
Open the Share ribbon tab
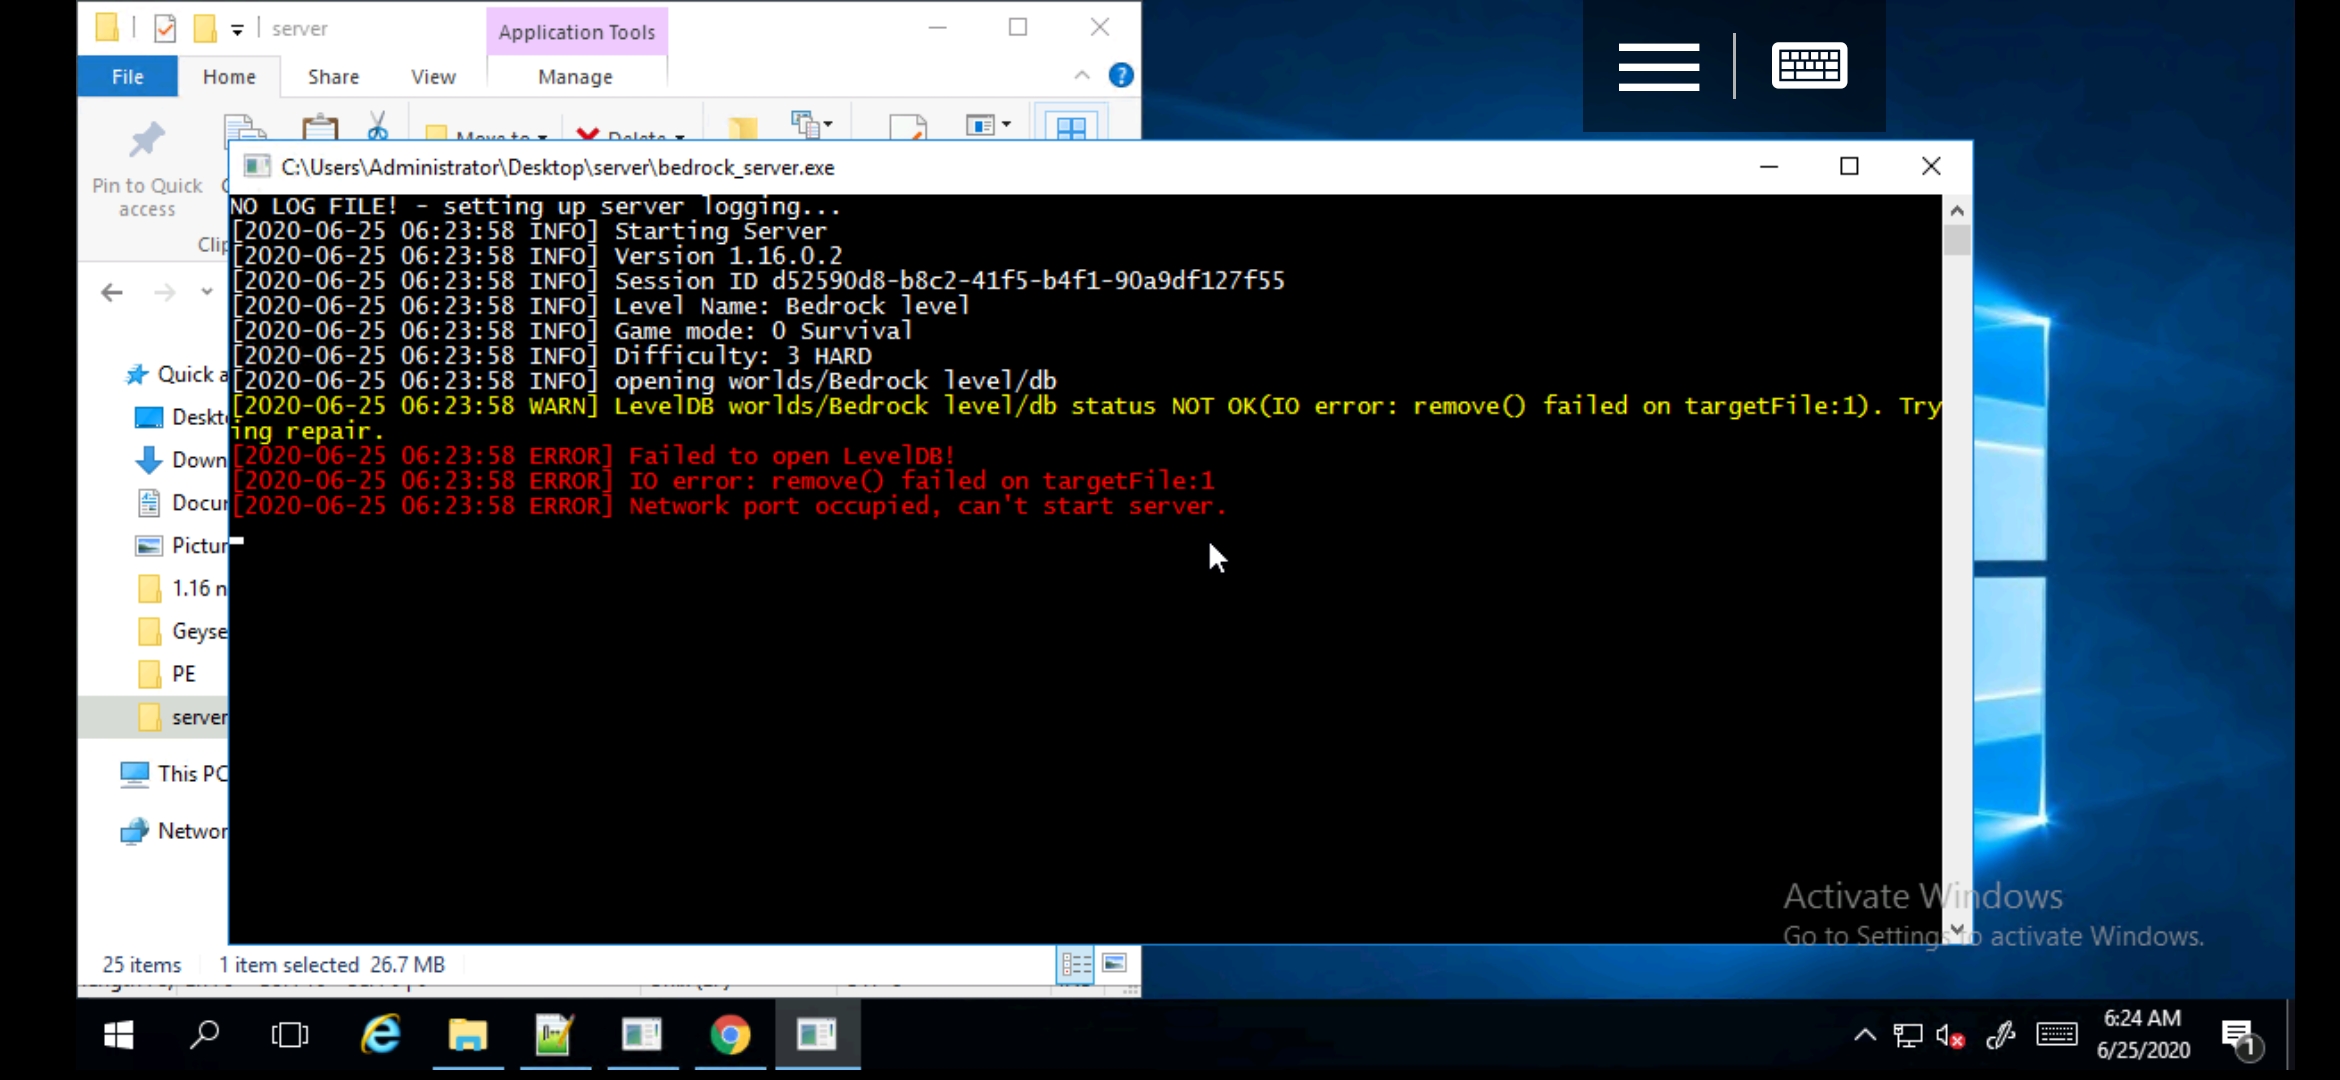(333, 77)
